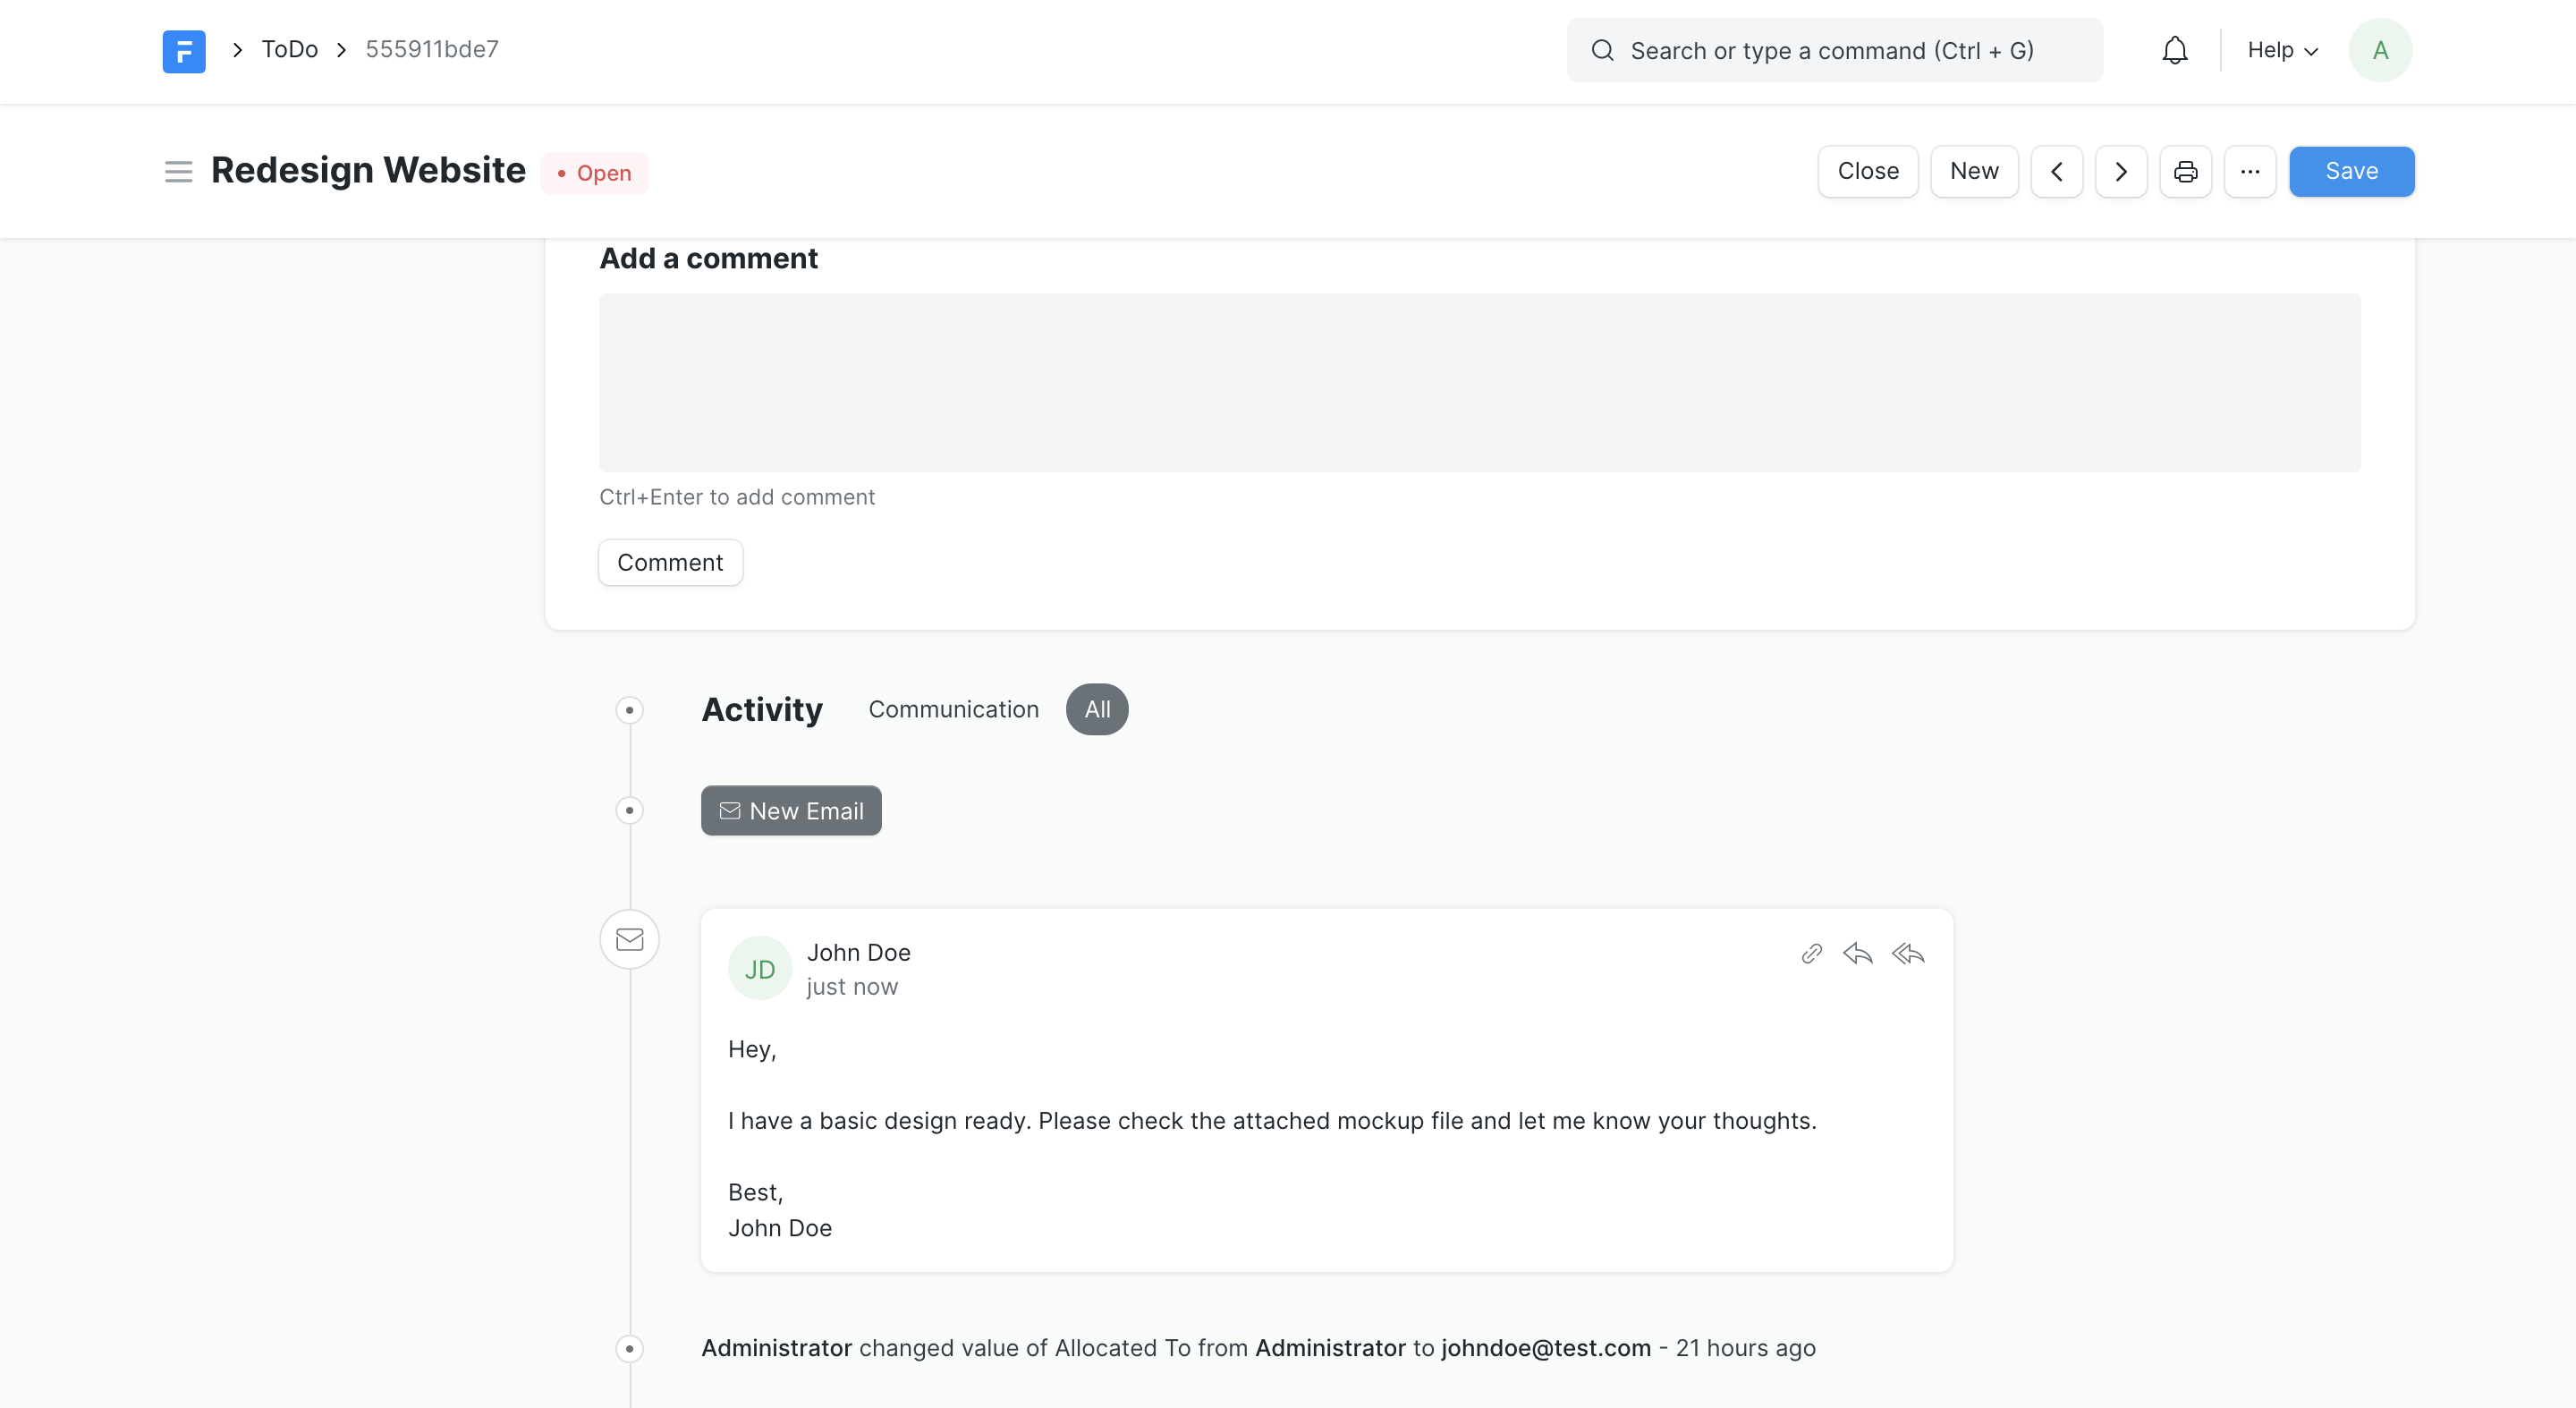Viewport: 2576px width, 1408px height.
Task: Open the user avatar menu
Action: (2380, 50)
